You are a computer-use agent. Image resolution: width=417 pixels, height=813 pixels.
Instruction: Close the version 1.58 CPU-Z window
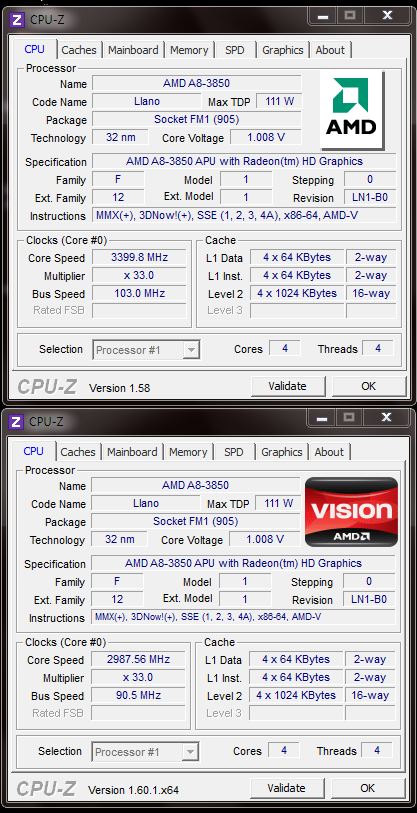(x=387, y=16)
